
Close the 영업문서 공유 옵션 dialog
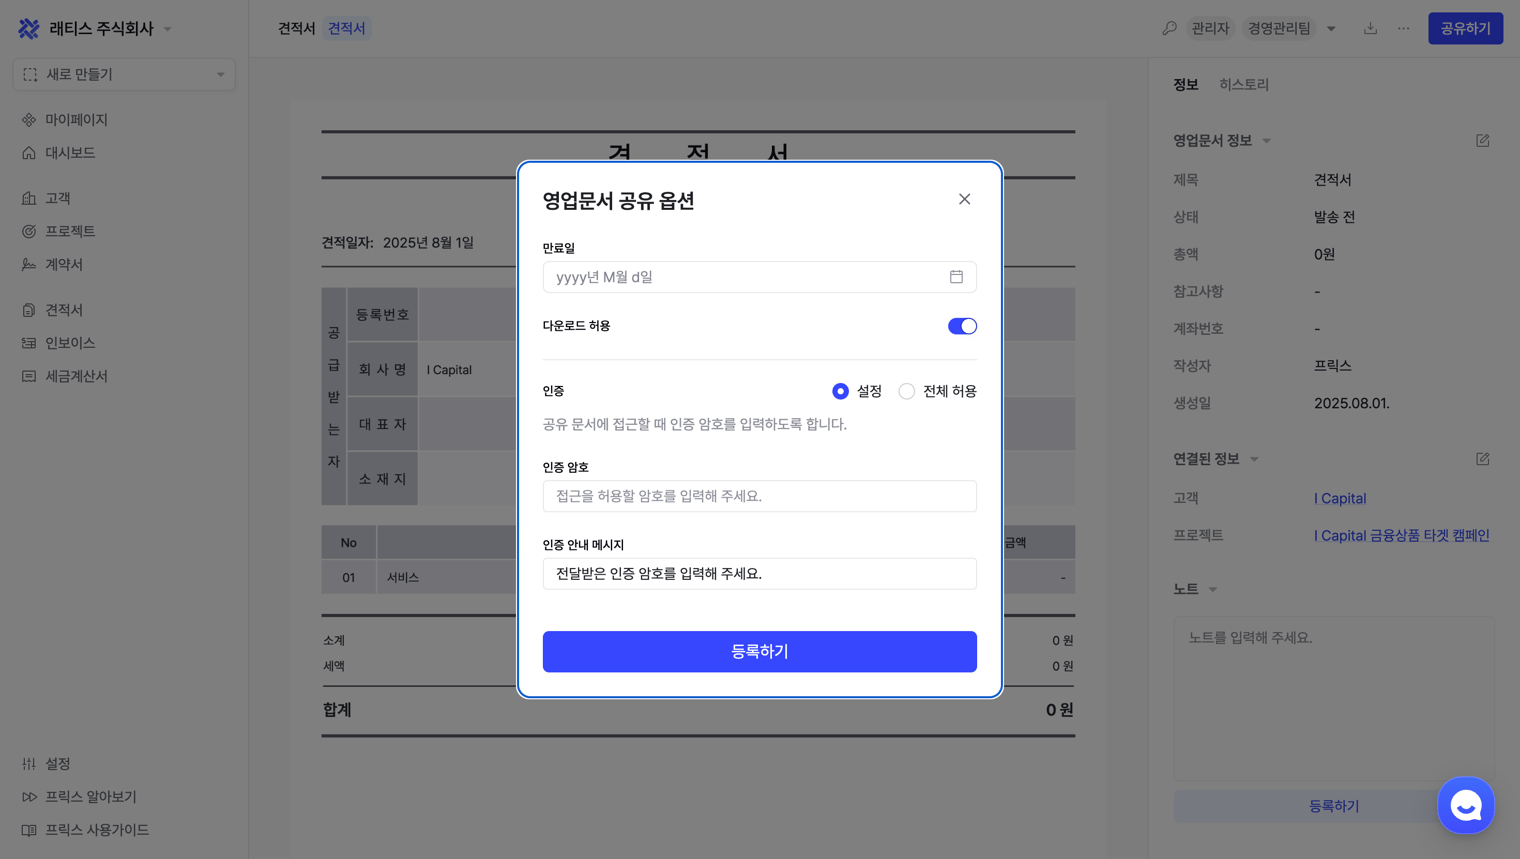[964, 199]
